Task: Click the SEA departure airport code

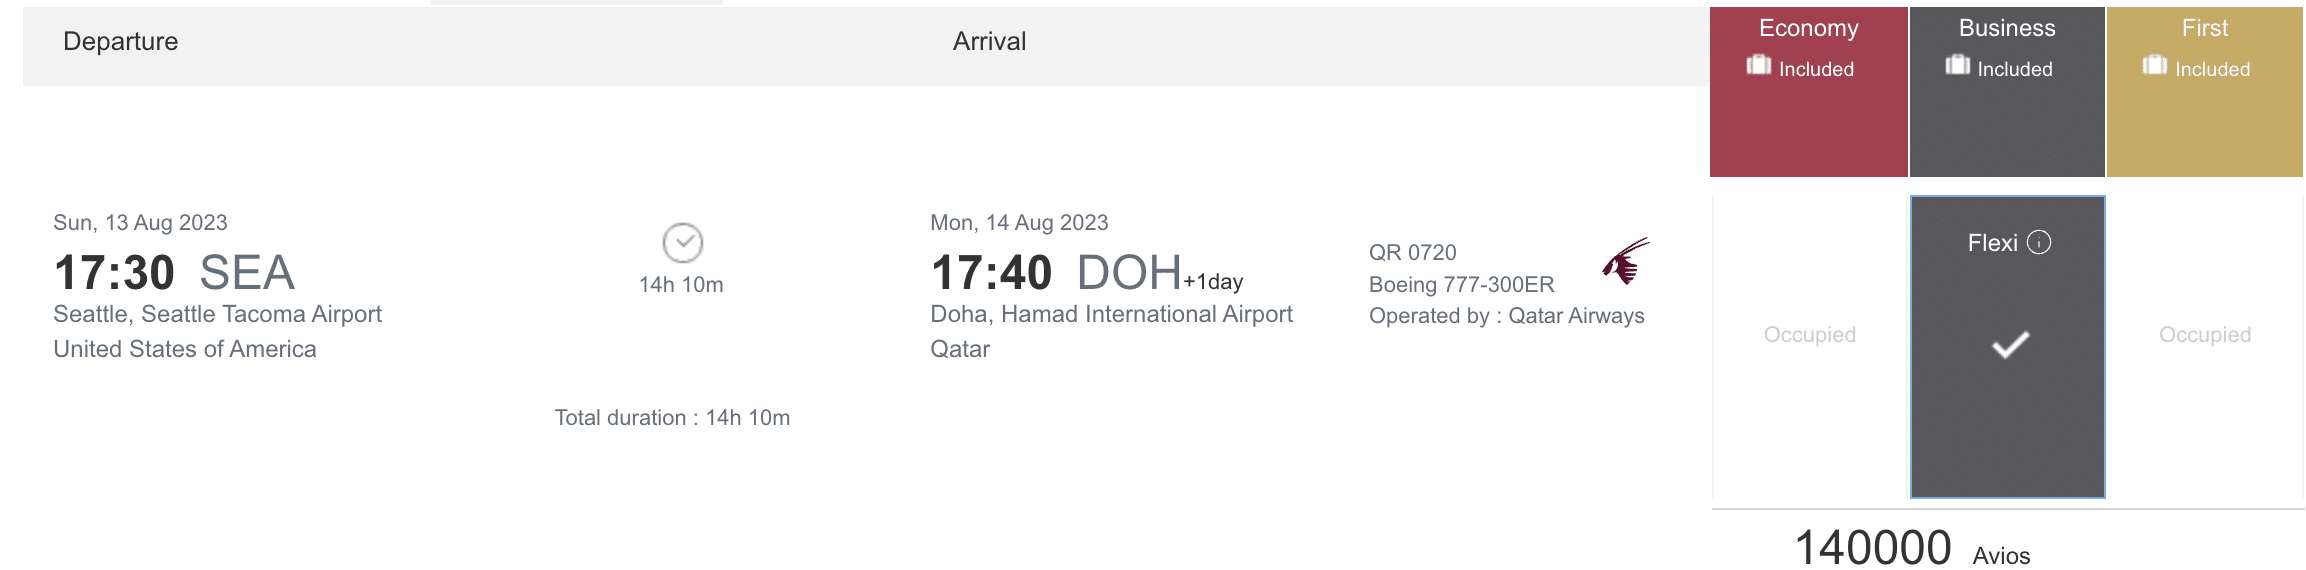Action: pos(247,272)
